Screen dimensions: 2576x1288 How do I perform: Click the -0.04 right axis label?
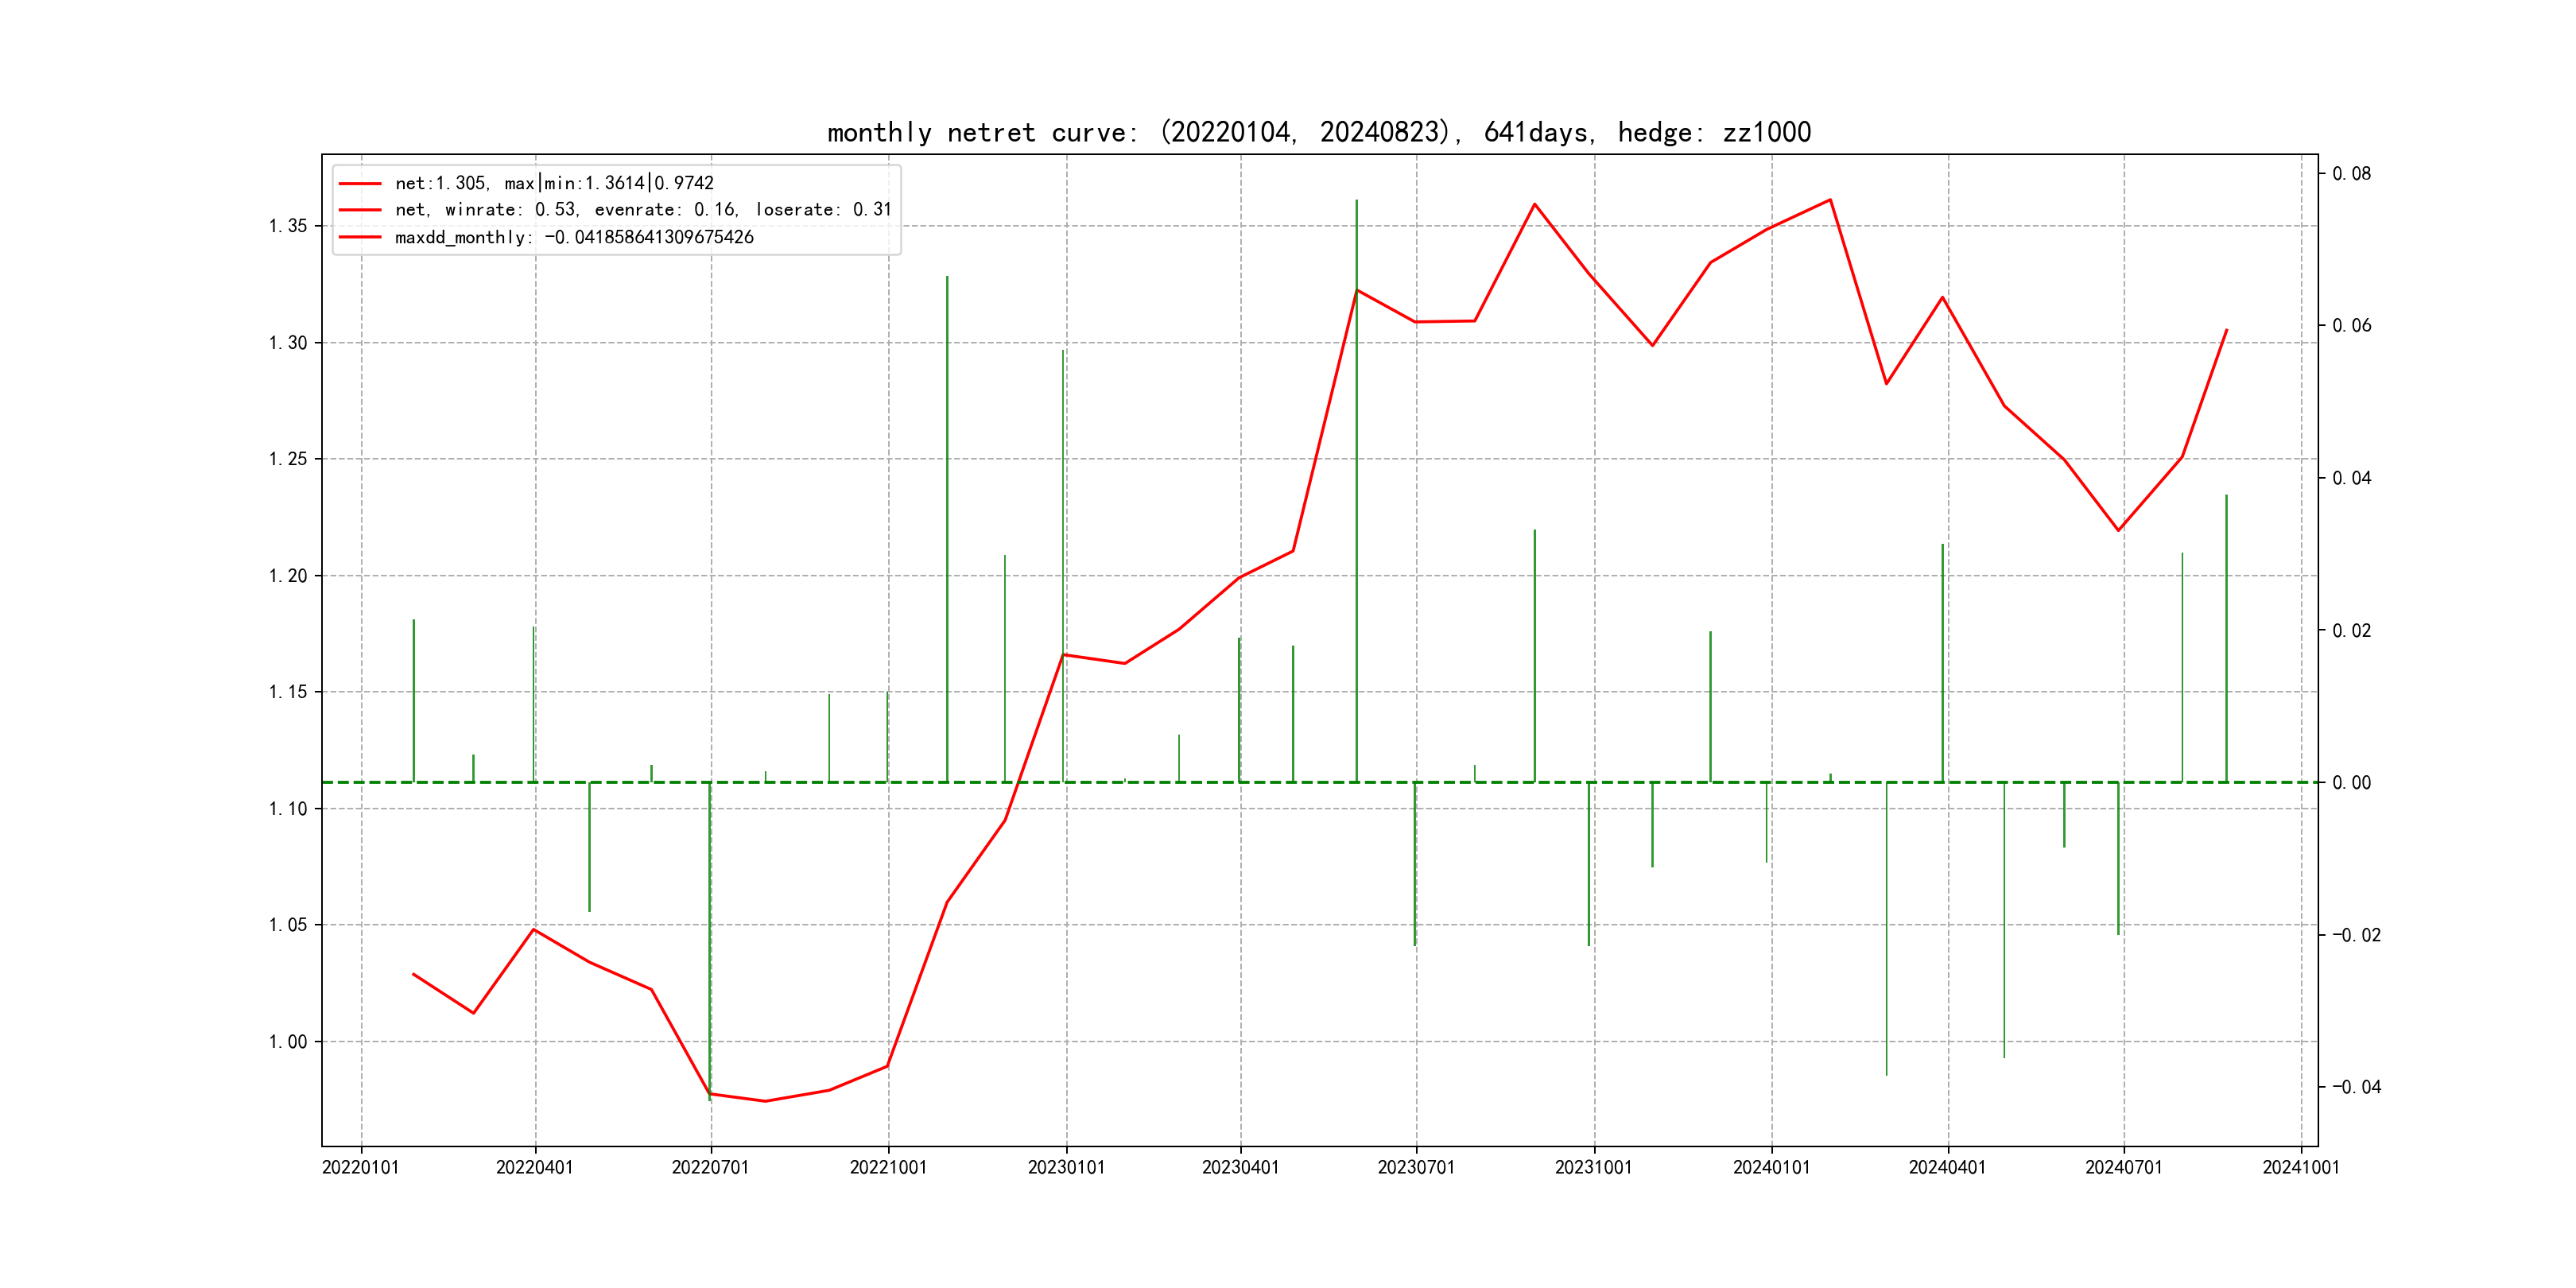[2356, 1087]
